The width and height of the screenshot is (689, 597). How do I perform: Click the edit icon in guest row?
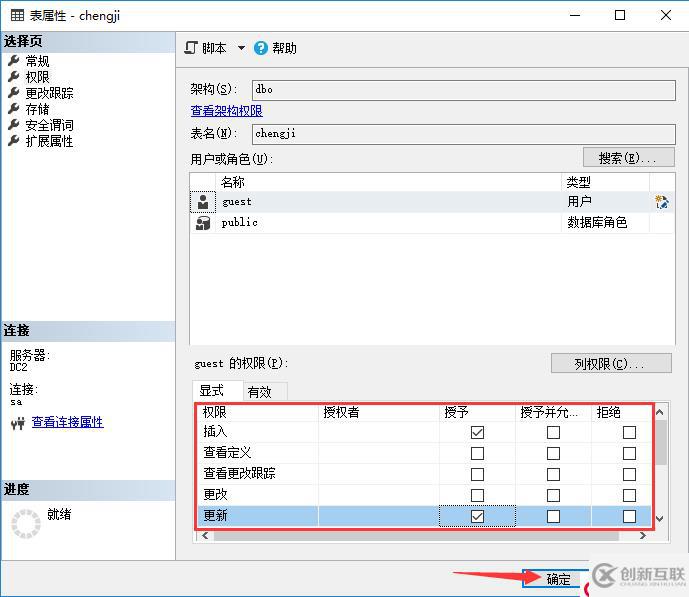coord(662,202)
